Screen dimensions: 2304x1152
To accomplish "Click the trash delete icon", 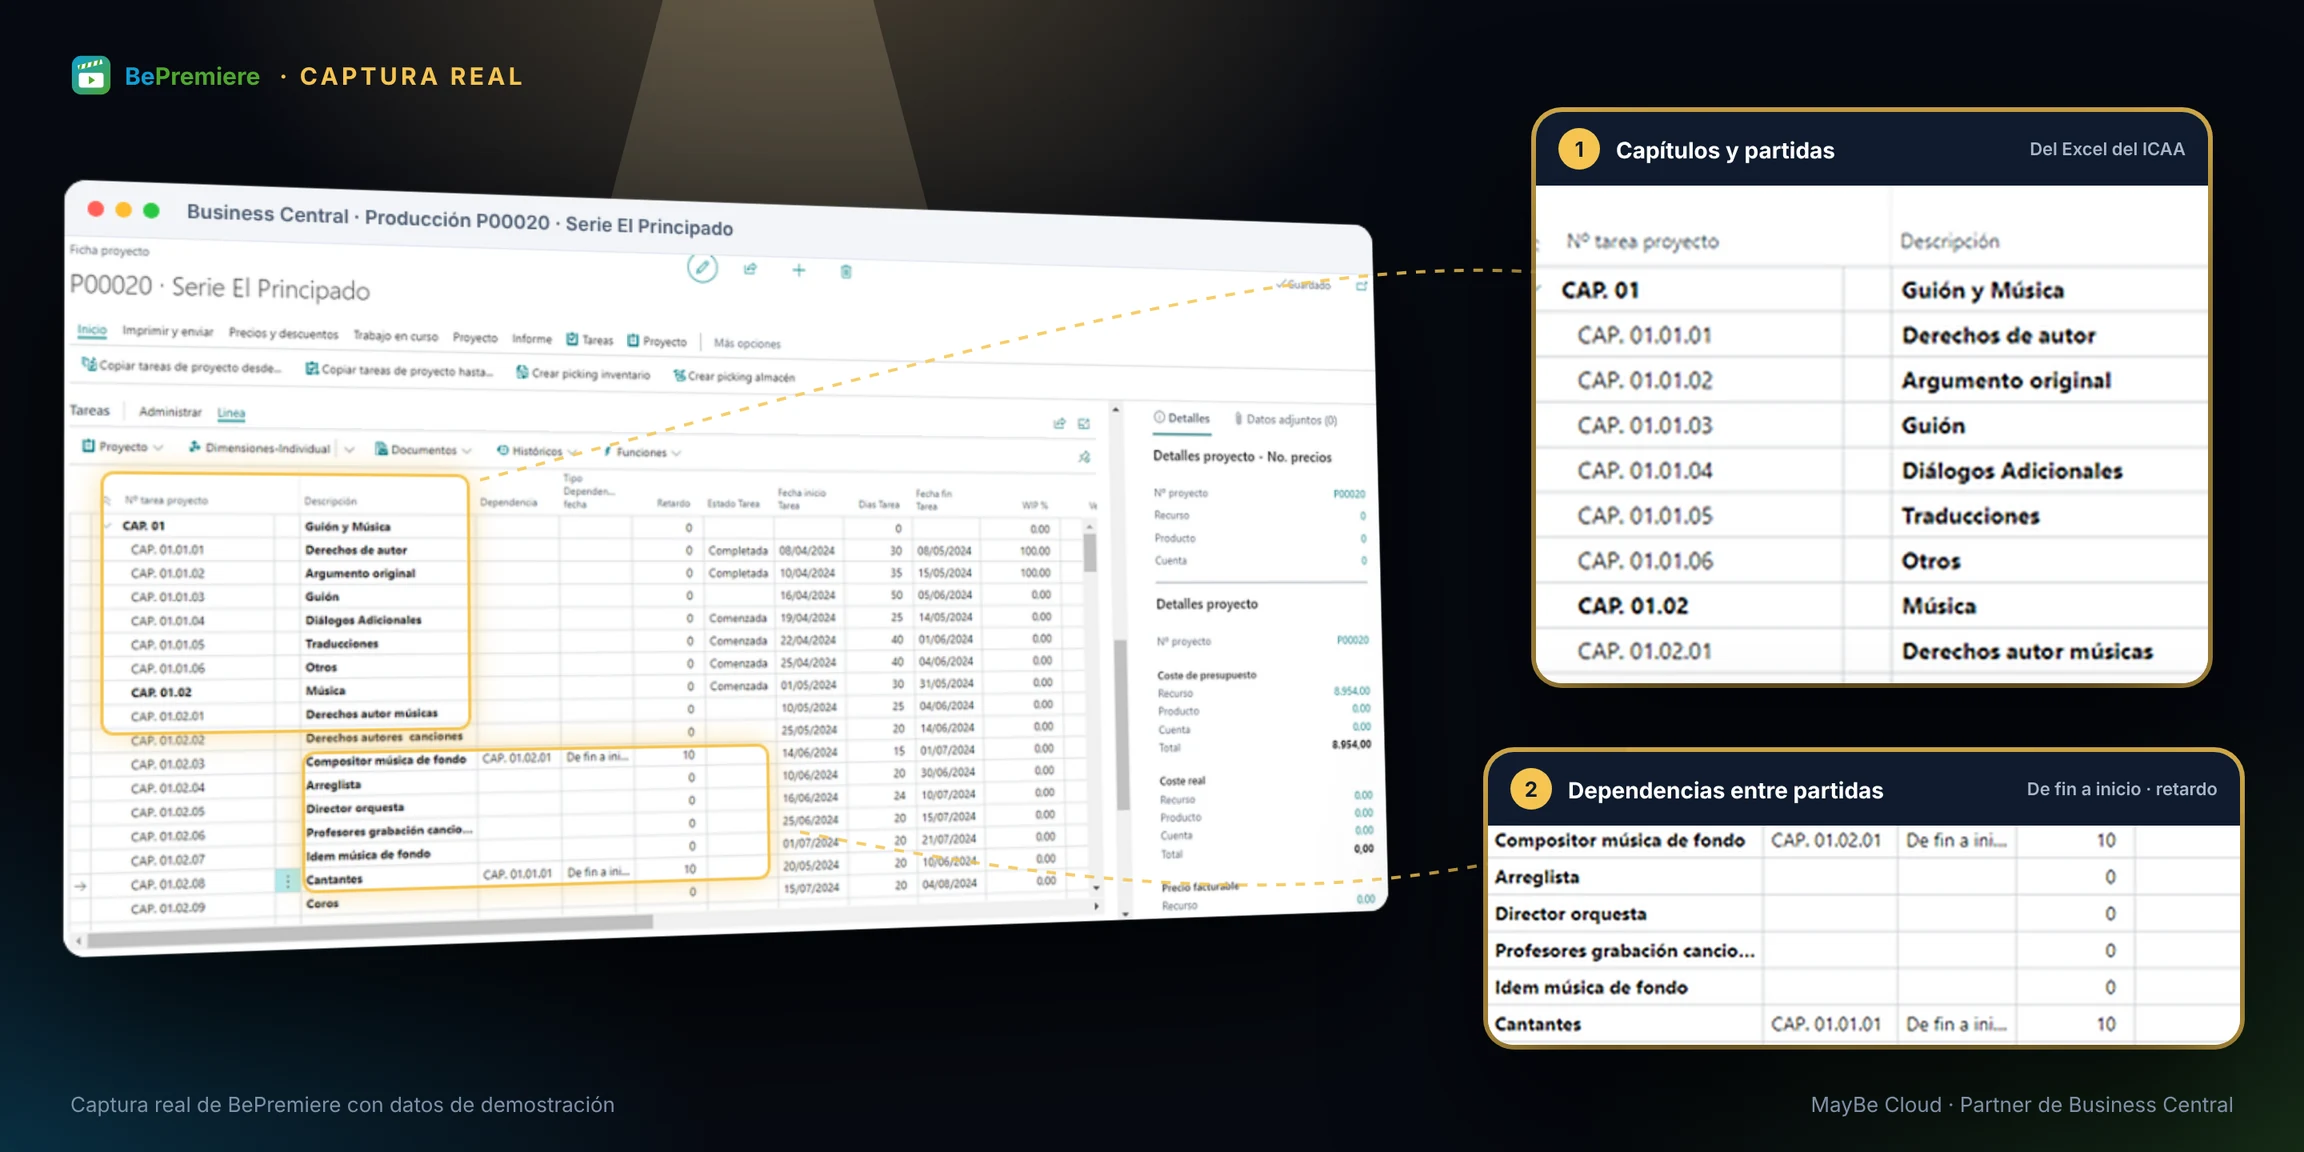I will (846, 271).
